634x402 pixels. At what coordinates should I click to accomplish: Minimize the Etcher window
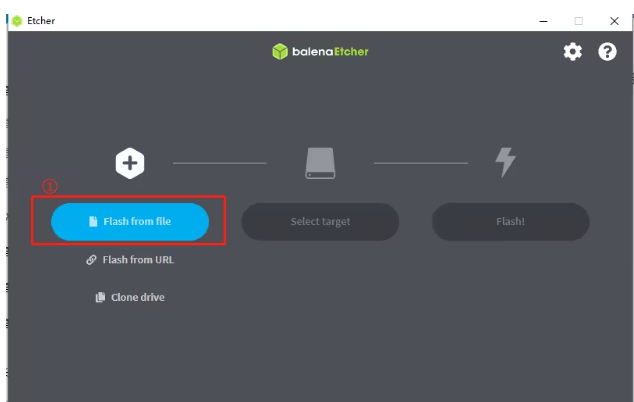543,21
